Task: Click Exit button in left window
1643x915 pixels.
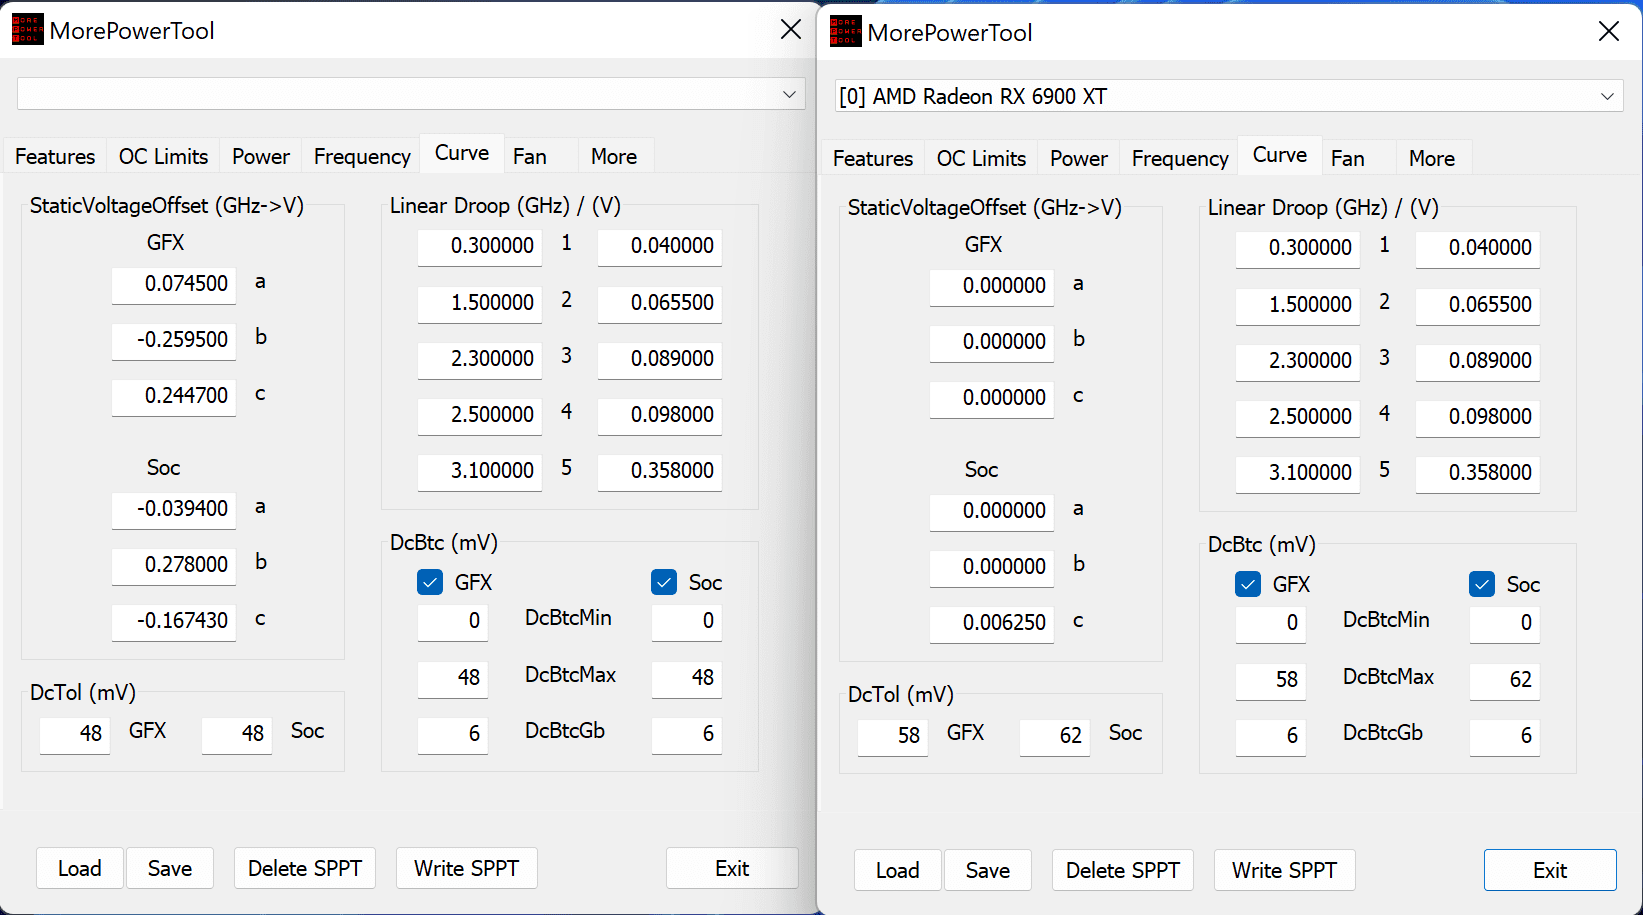Action: [732, 868]
